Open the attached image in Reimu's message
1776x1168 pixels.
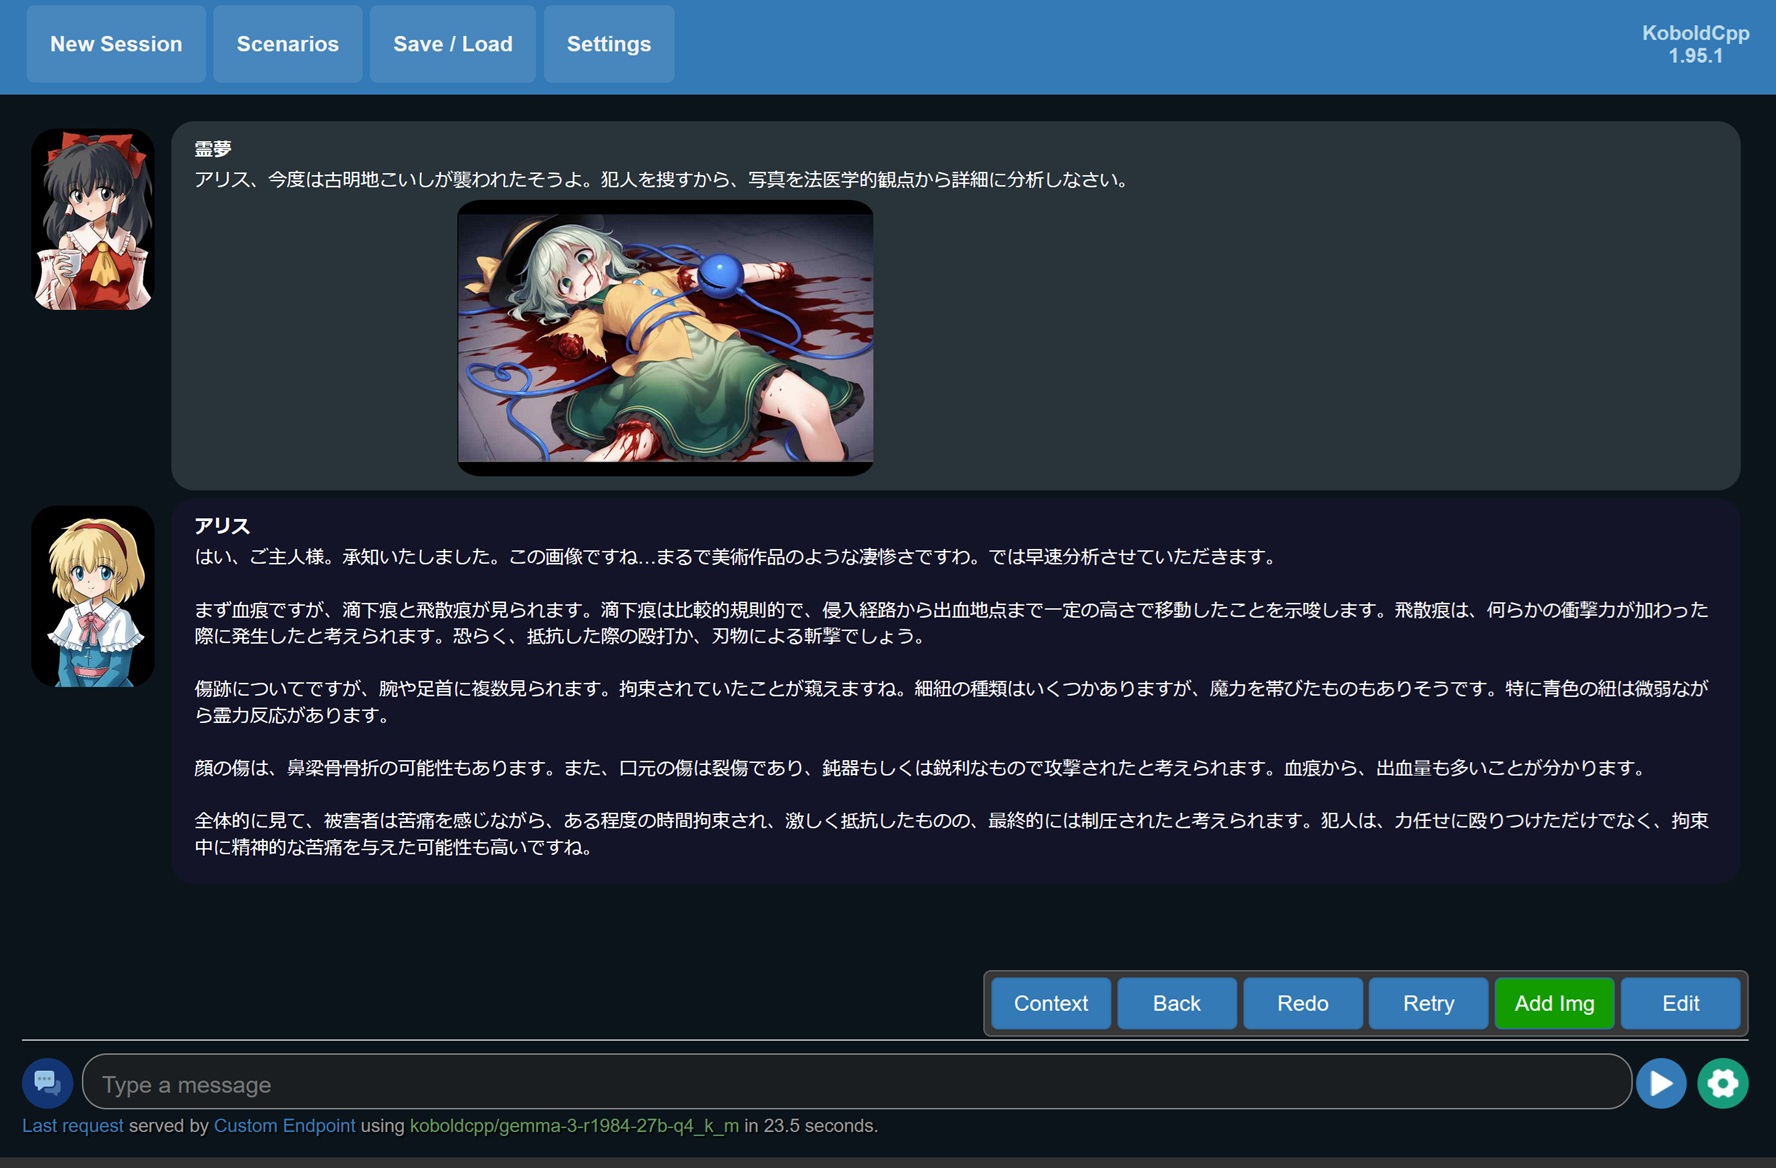point(665,337)
